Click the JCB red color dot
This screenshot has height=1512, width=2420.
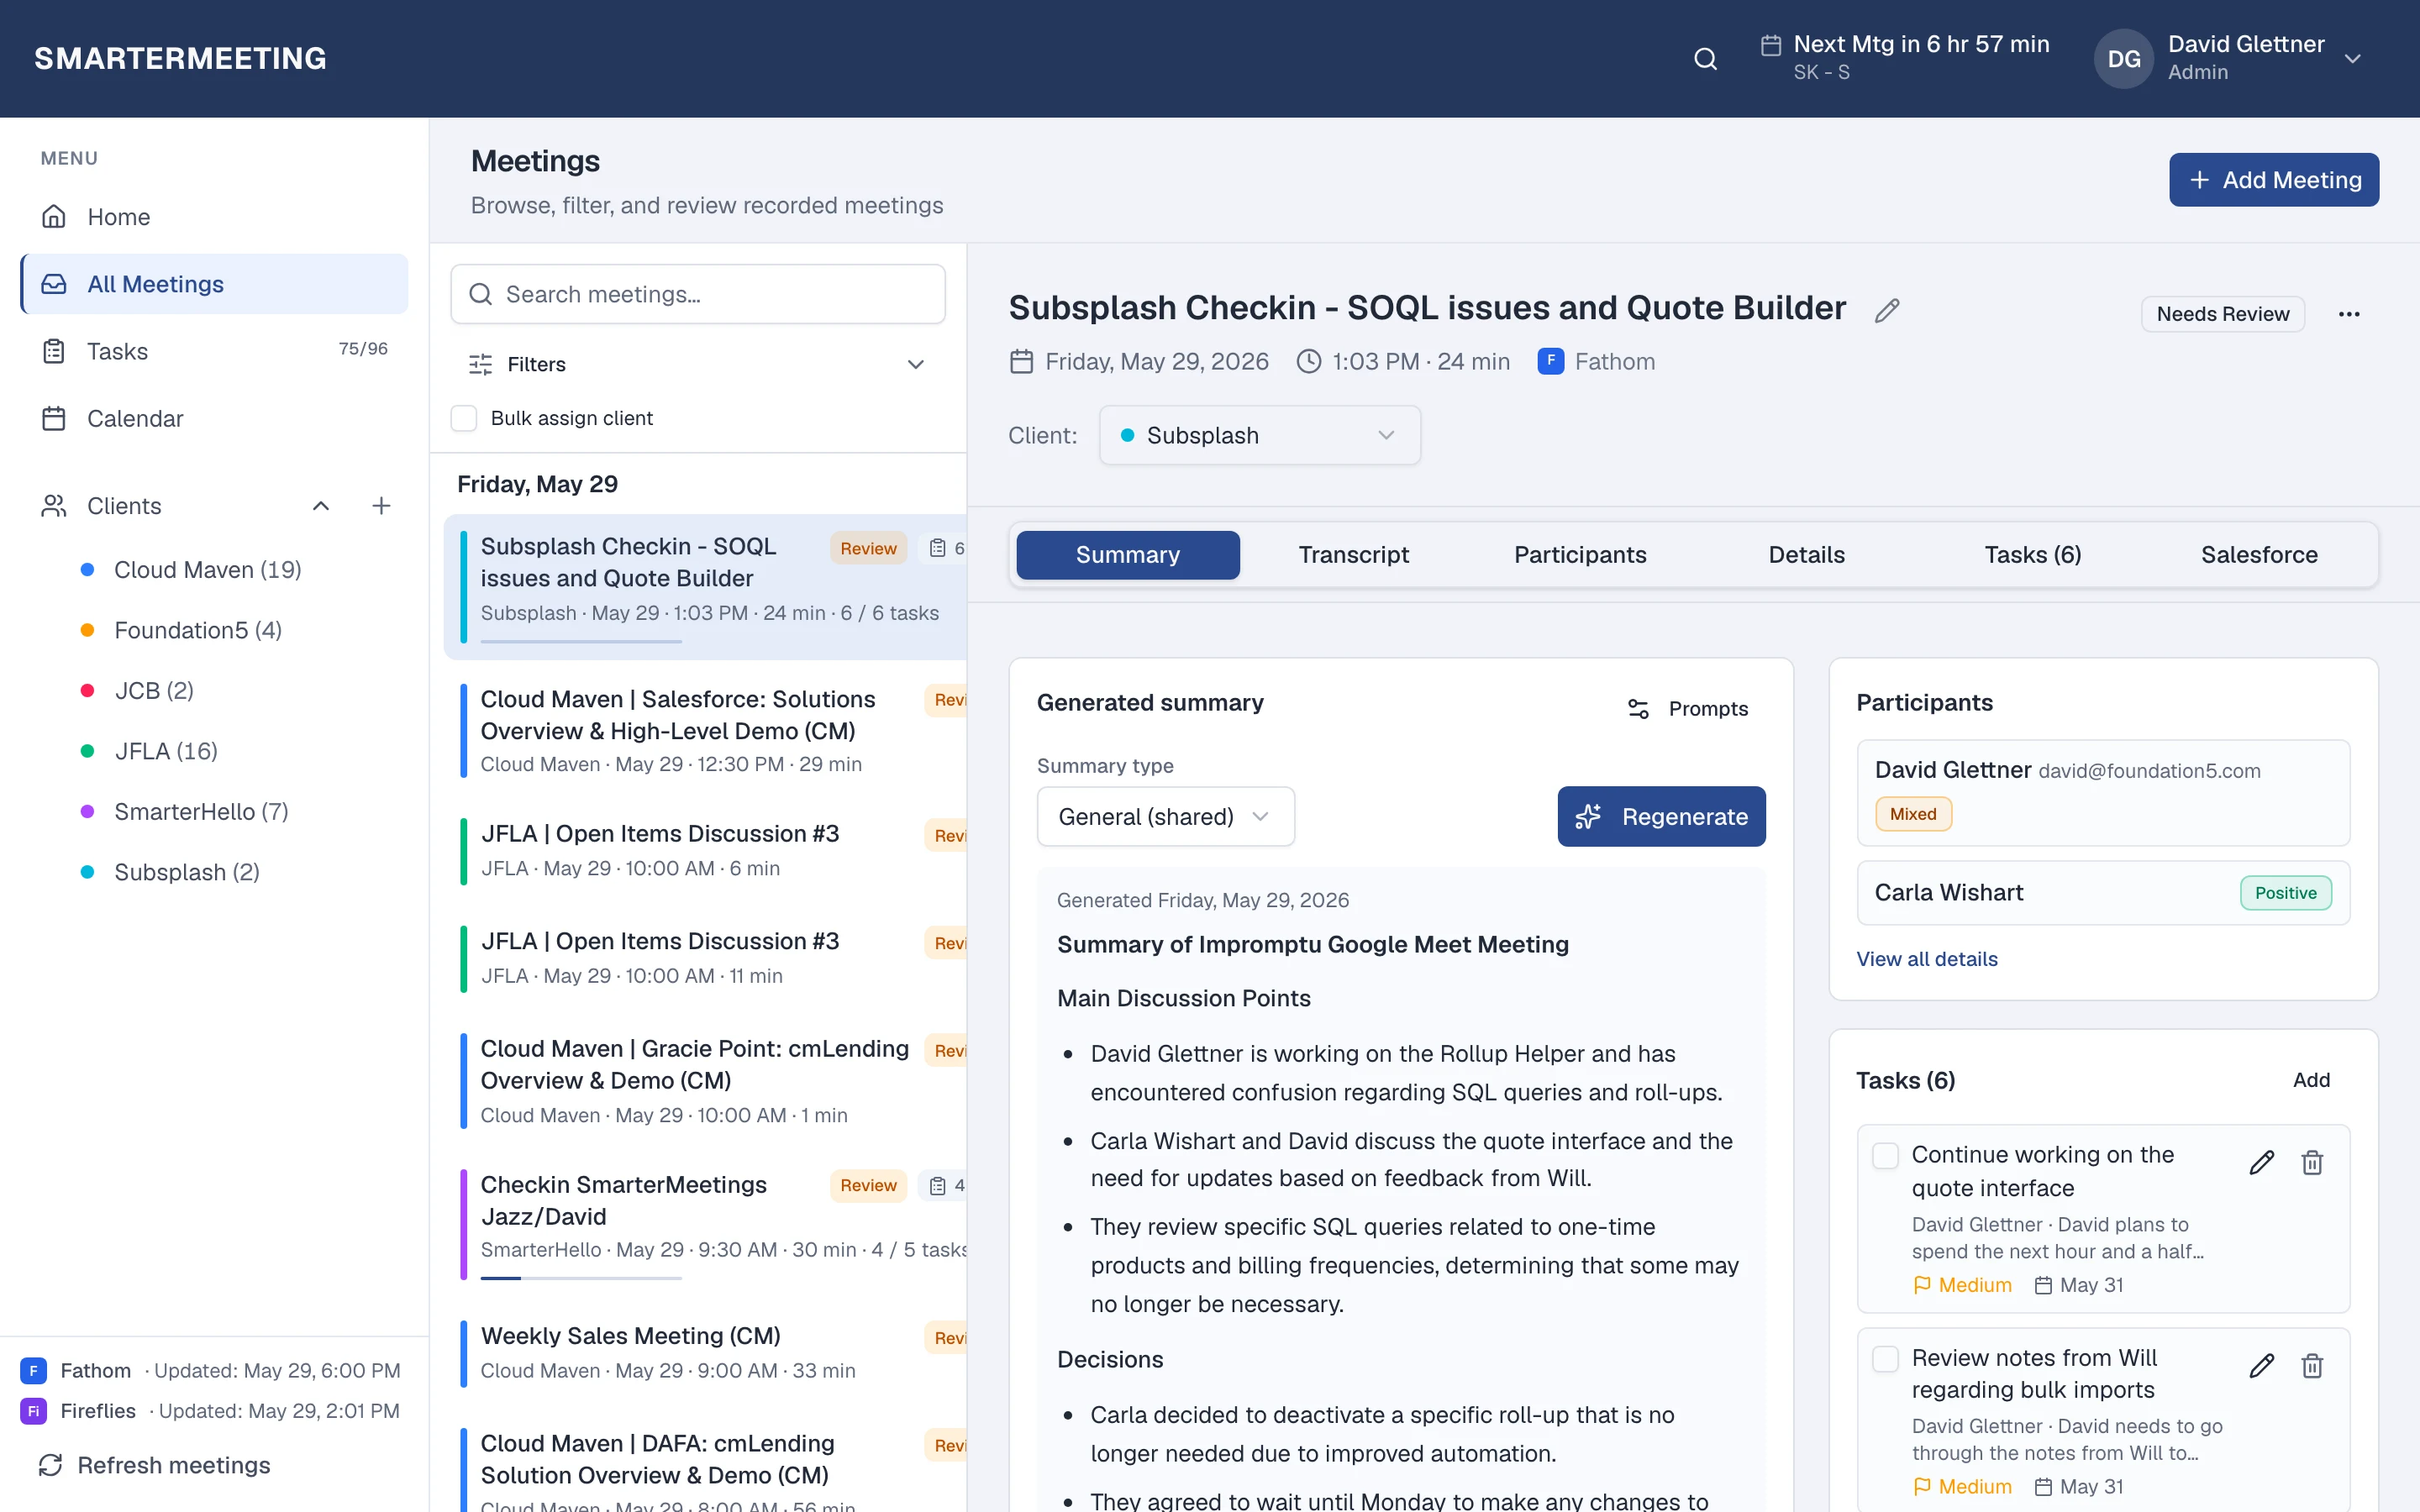click(x=87, y=691)
